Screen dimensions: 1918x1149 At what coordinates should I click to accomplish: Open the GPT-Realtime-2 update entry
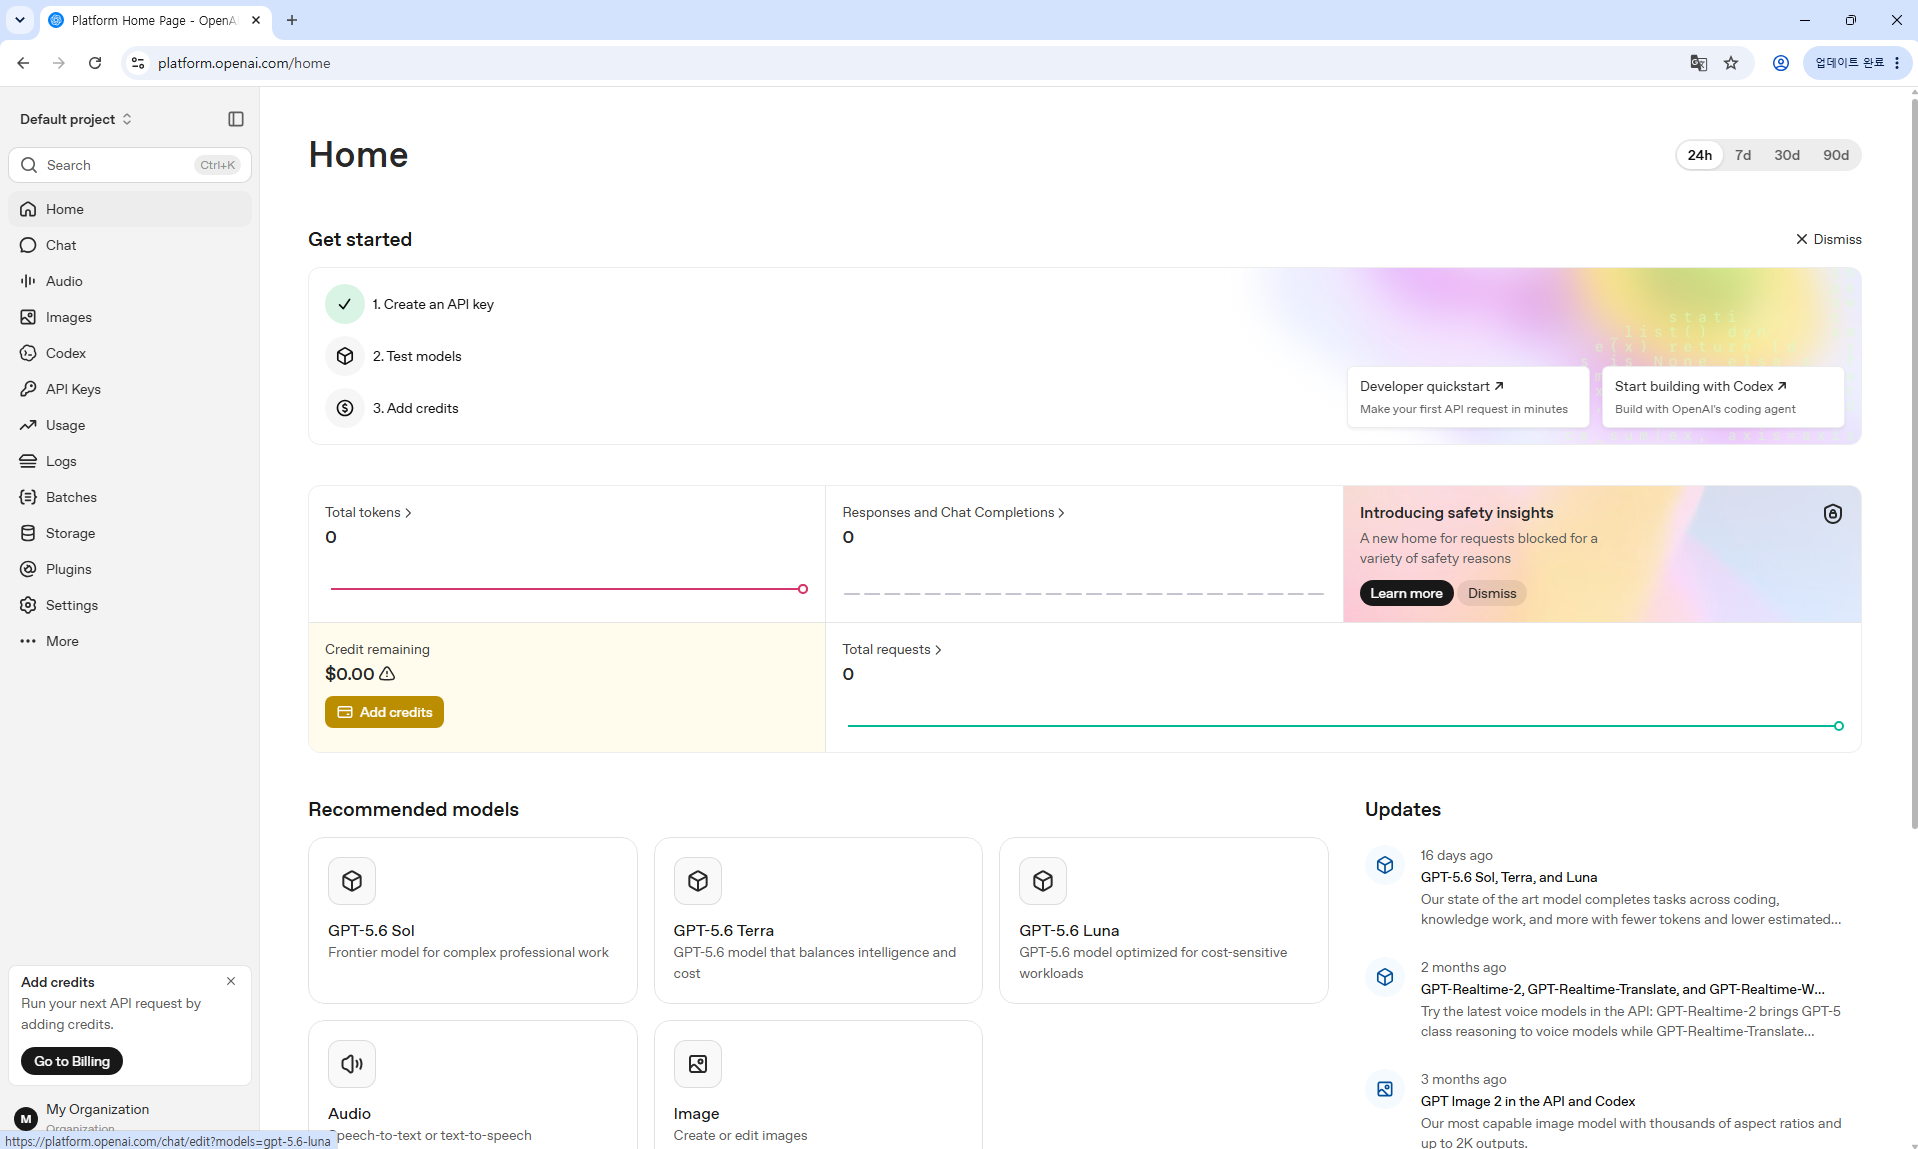click(x=1613, y=1000)
